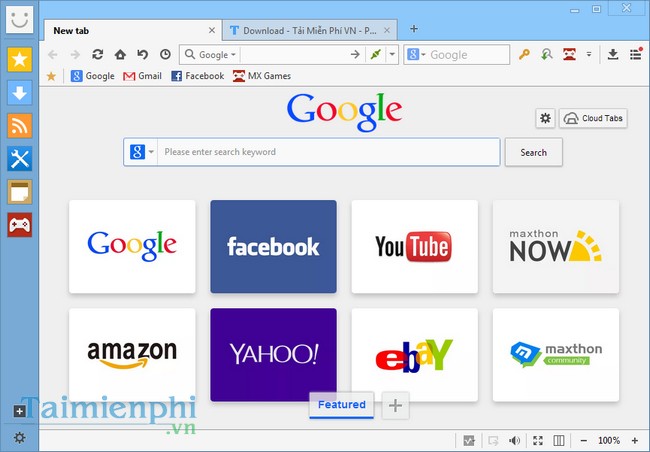This screenshot has height=452, width=650.
Task: Open browsing history with the clock icon
Action: tap(165, 54)
